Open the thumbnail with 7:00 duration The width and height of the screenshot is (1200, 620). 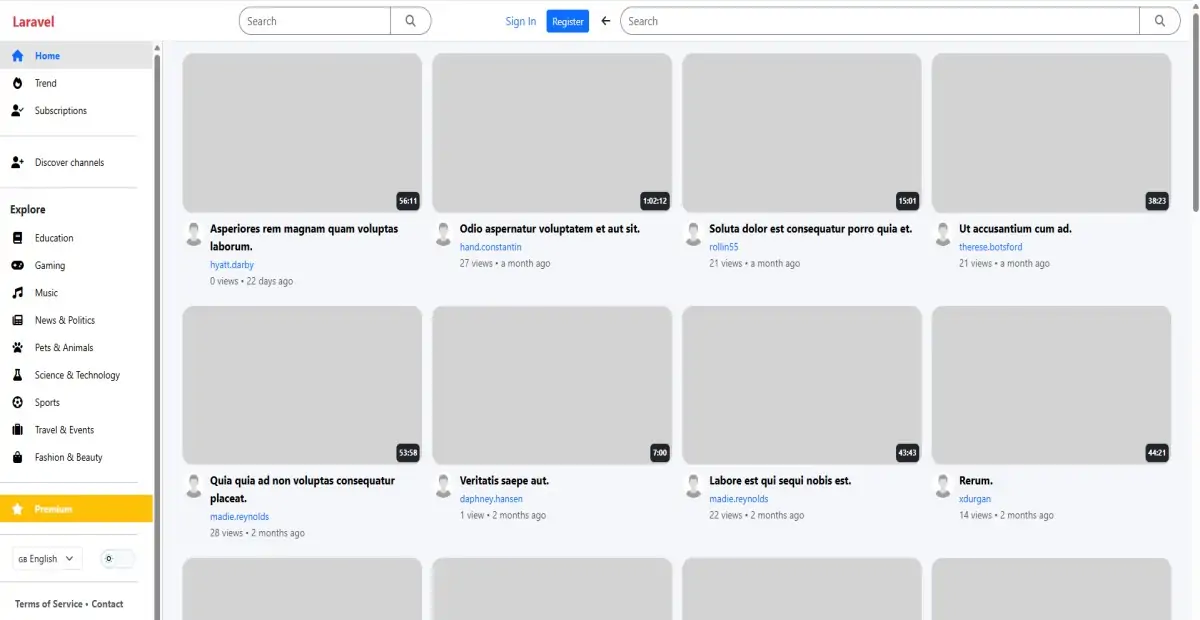tap(552, 385)
